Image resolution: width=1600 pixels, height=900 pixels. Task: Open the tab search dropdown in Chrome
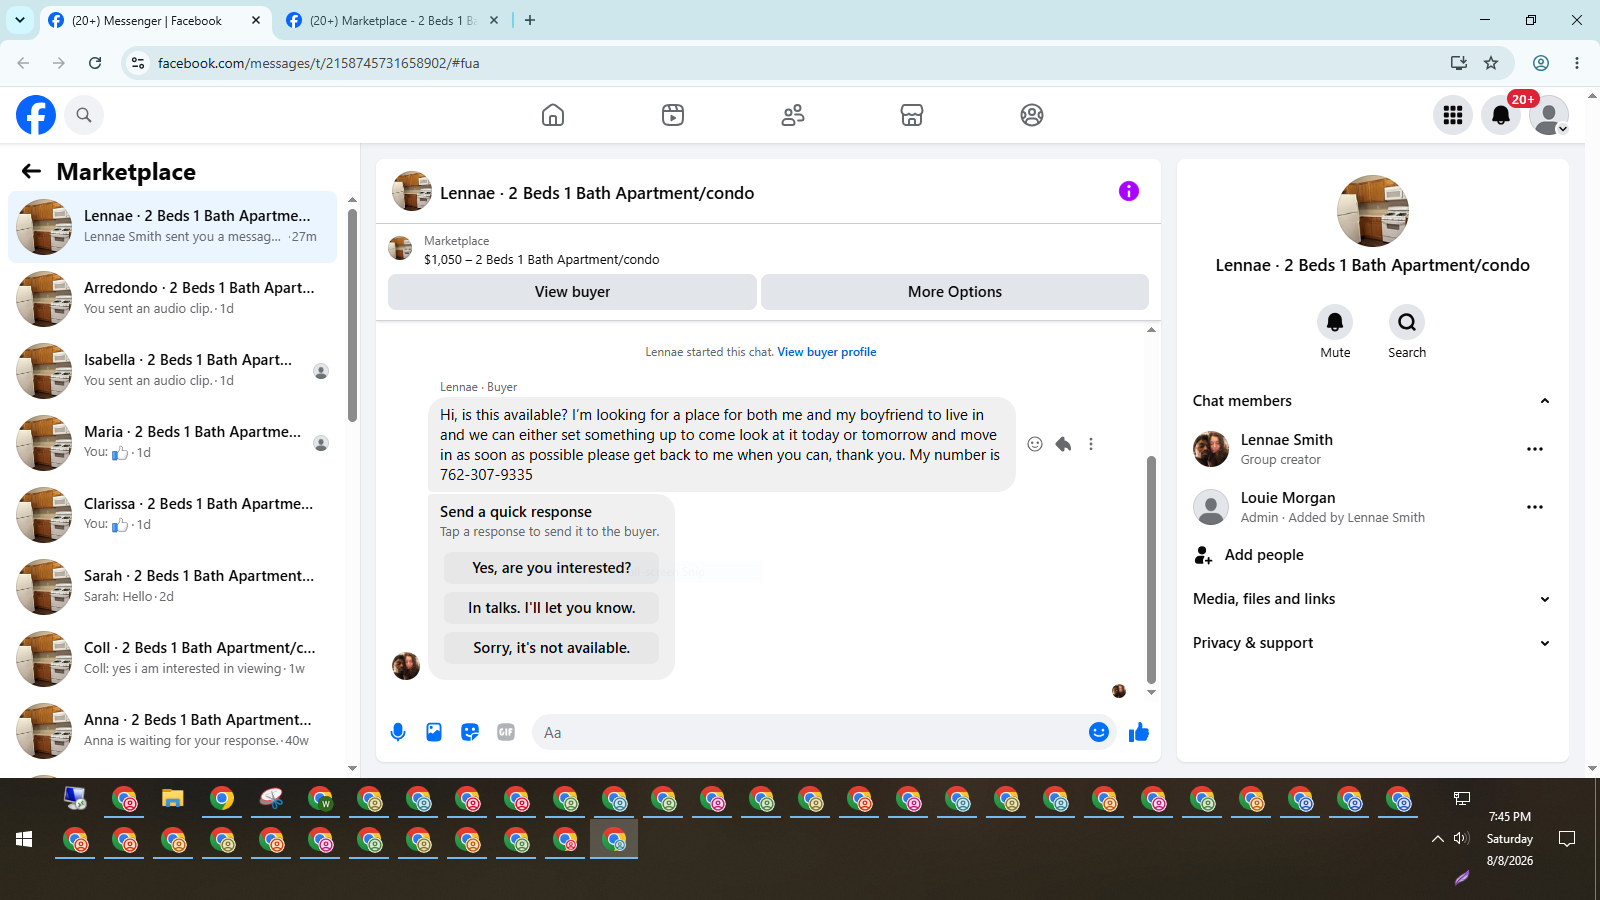point(20,21)
